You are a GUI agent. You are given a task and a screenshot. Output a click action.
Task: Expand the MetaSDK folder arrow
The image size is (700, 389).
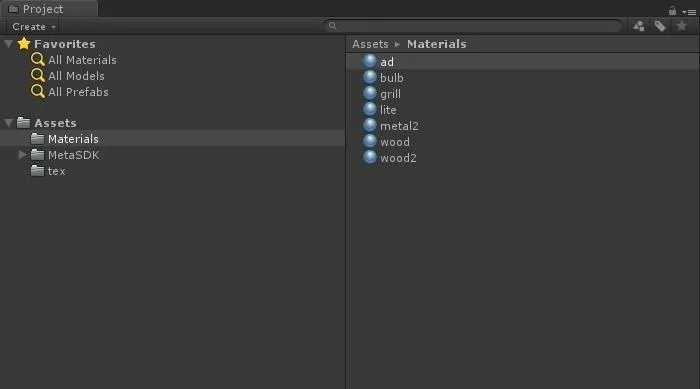[x=22, y=155]
